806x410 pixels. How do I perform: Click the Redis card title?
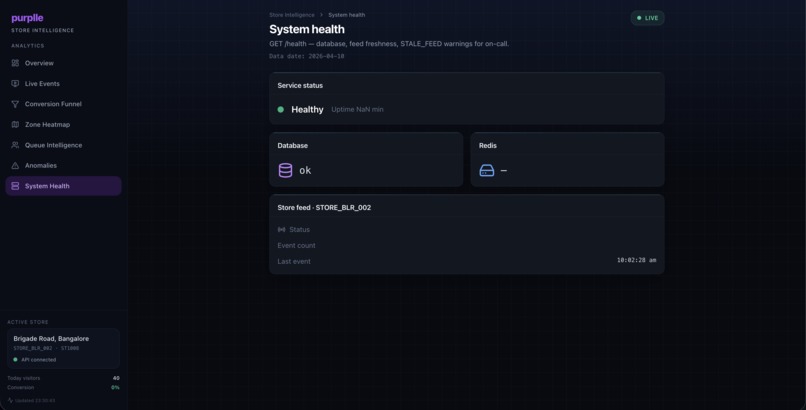[x=488, y=146]
